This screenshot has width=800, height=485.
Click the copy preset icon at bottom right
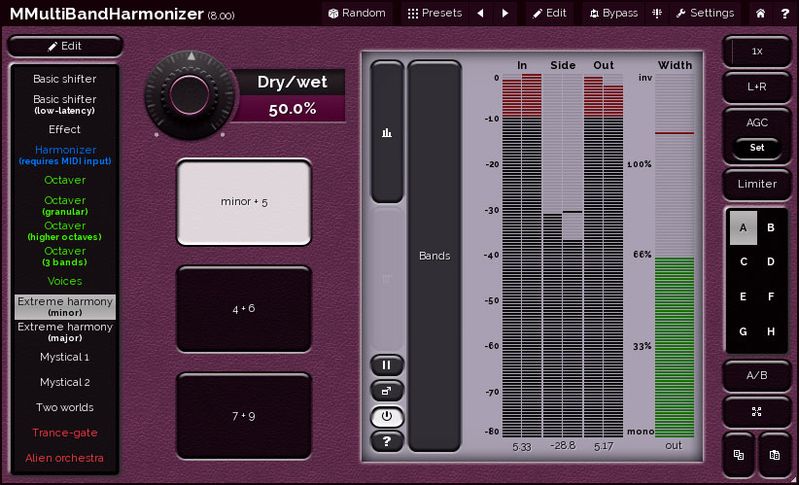(x=739, y=454)
